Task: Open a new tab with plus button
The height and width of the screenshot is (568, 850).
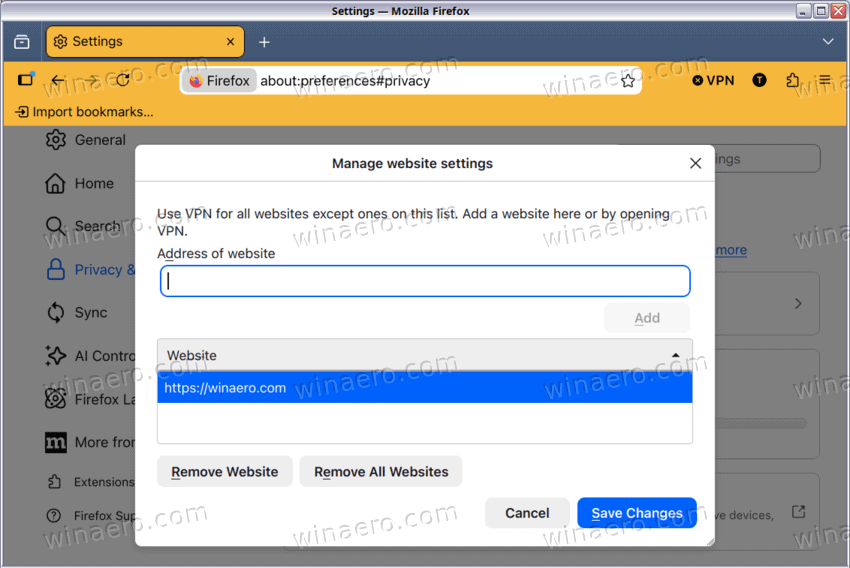Action: coord(264,42)
